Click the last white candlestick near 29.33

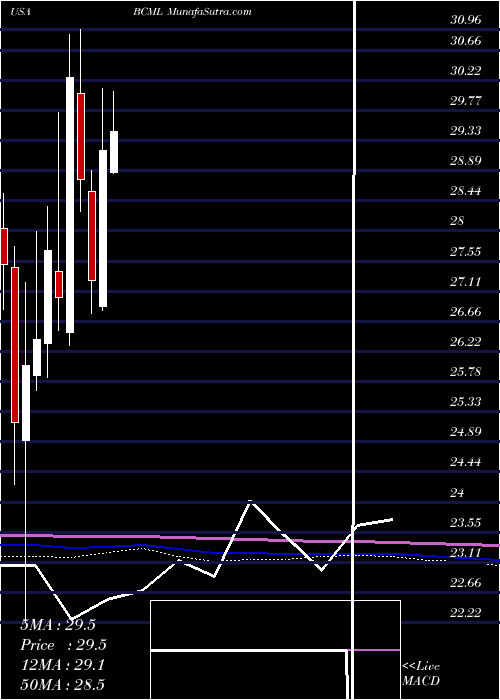pos(114,152)
